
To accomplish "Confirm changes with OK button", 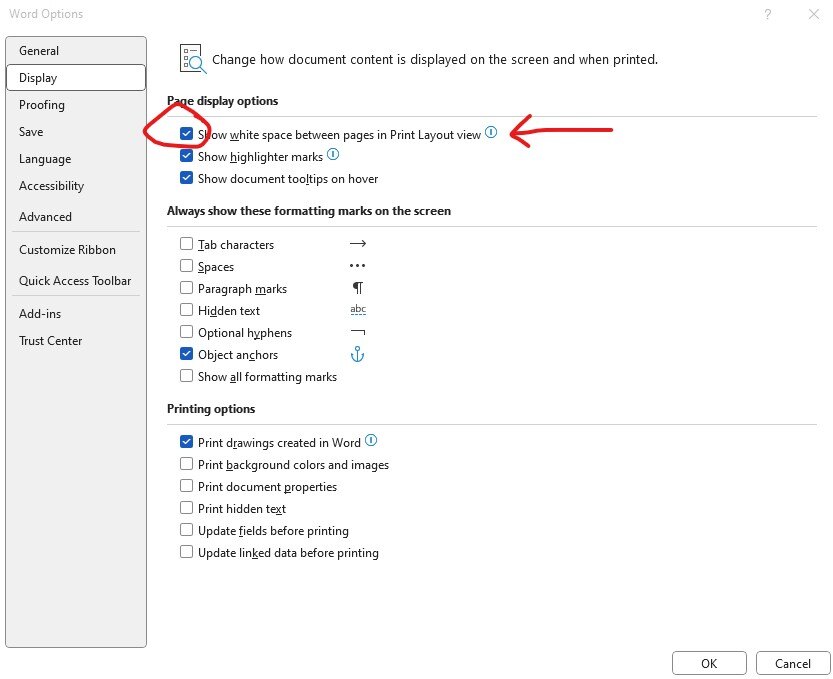I will point(709,664).
